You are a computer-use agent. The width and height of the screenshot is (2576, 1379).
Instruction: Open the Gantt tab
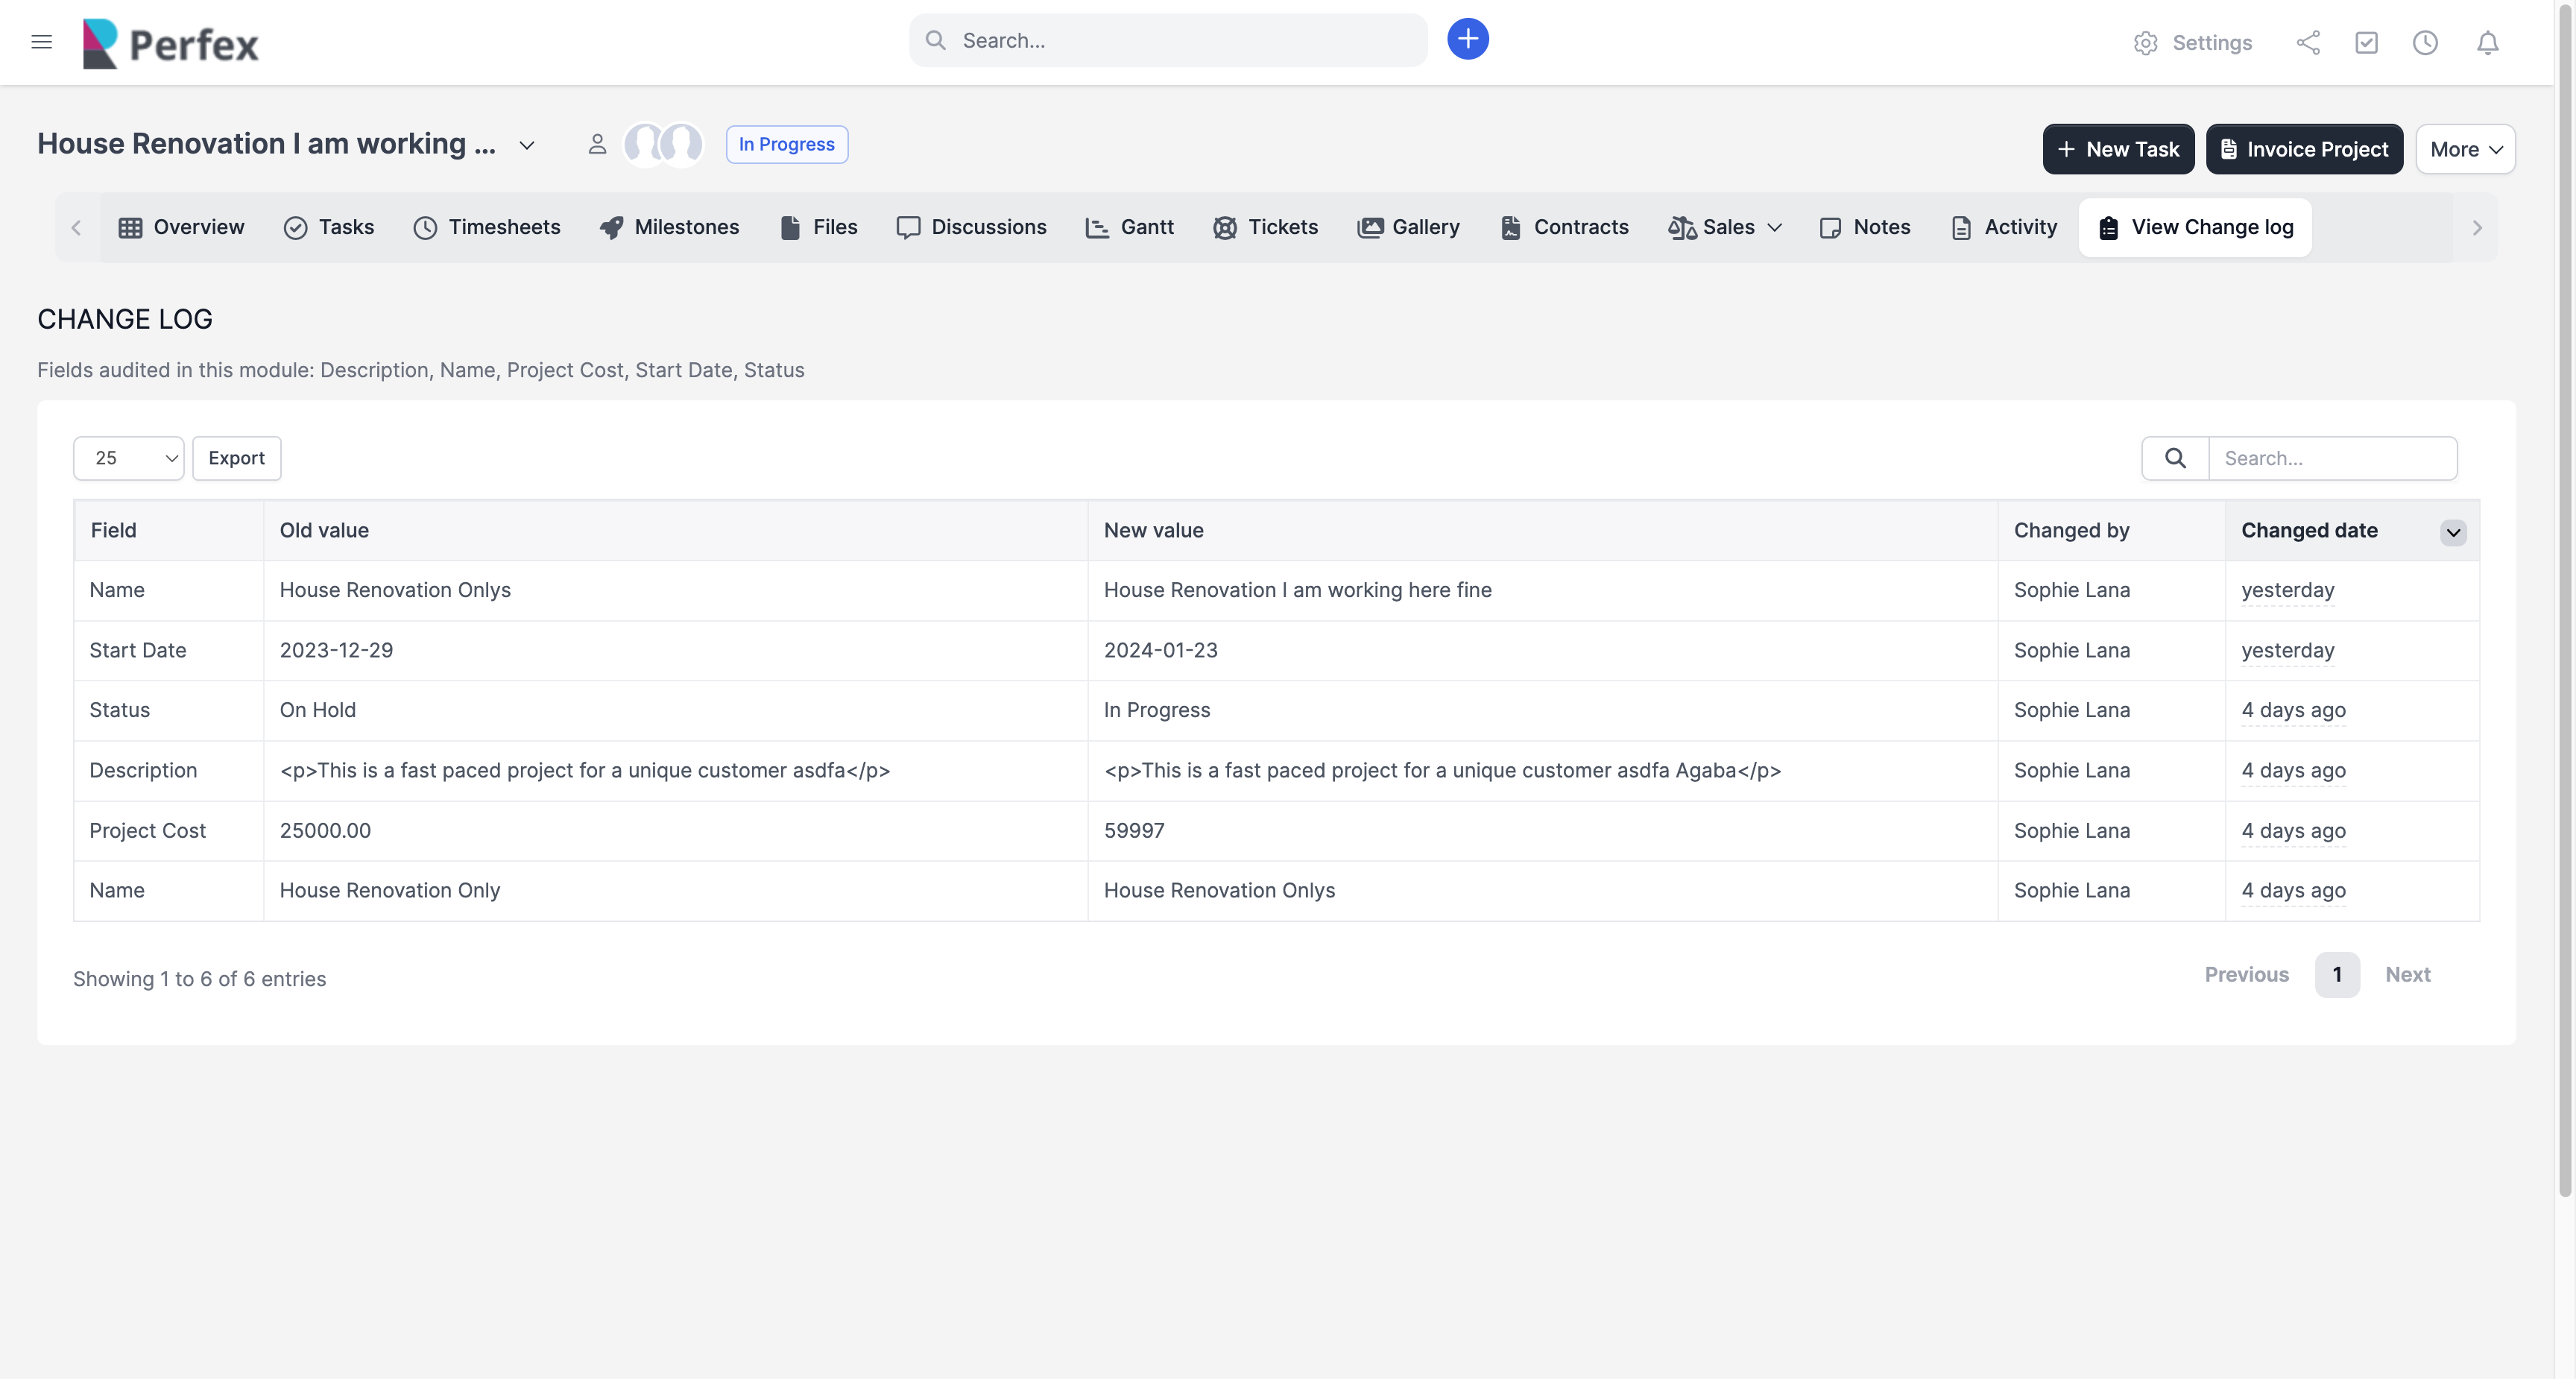1130,228
